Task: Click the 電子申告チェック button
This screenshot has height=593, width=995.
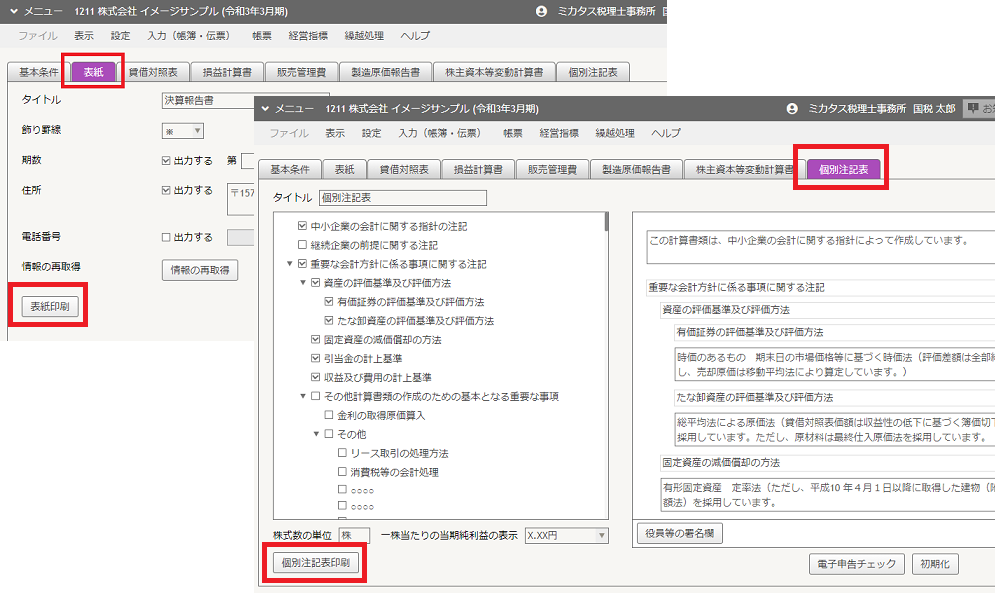Action: click(x=856, y=564)
